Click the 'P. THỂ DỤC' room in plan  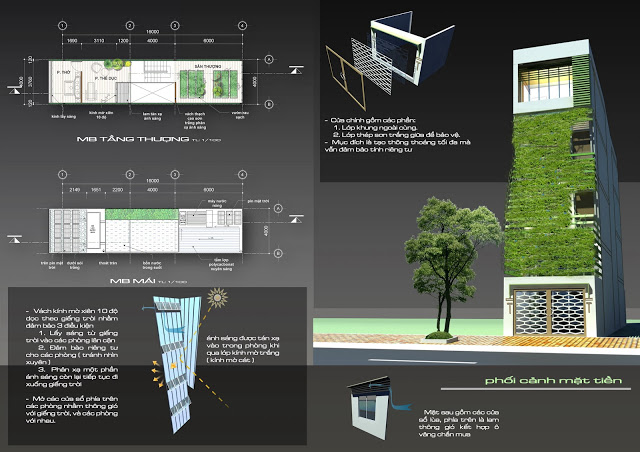click(100, 80)
